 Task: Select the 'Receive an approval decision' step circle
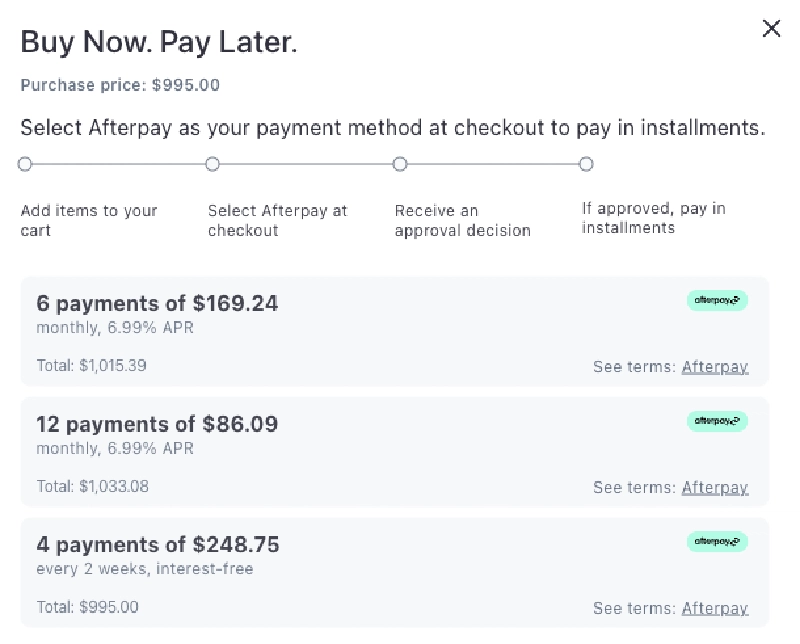point(400,163)
